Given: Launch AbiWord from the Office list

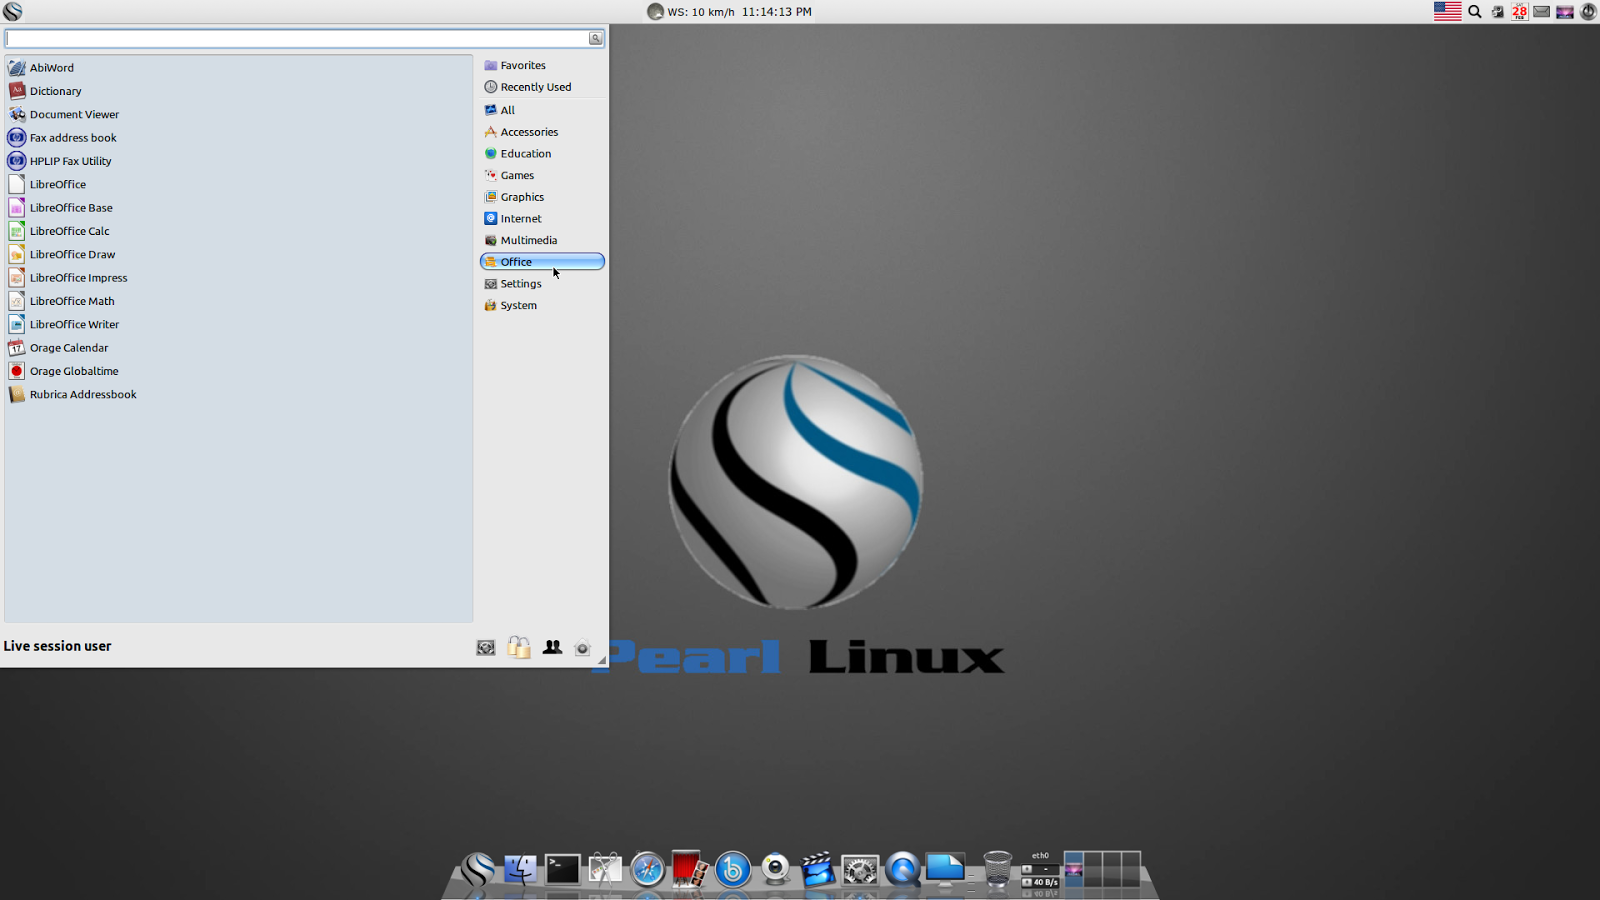Looking at the screenshot, I should [x=41, y=68].
